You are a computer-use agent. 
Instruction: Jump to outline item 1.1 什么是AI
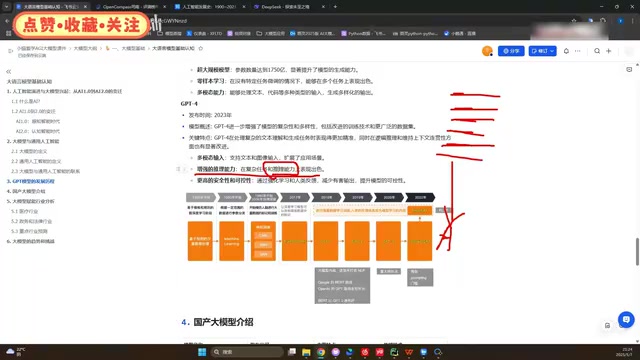point(25,101)
